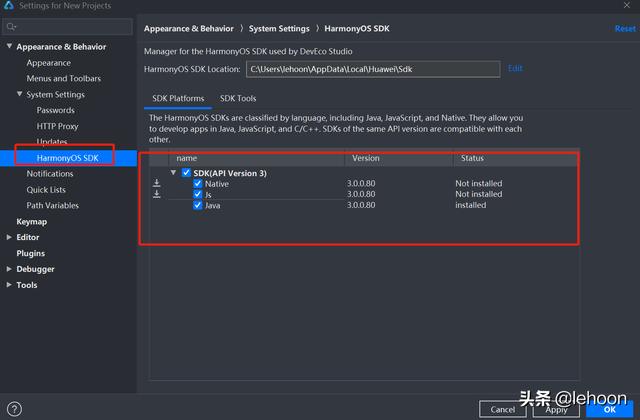Image resolution: width=640 pixels, height=420 pixels.
Task: Click Appearance & Behavior in breadcrumb
Action: 189,29
